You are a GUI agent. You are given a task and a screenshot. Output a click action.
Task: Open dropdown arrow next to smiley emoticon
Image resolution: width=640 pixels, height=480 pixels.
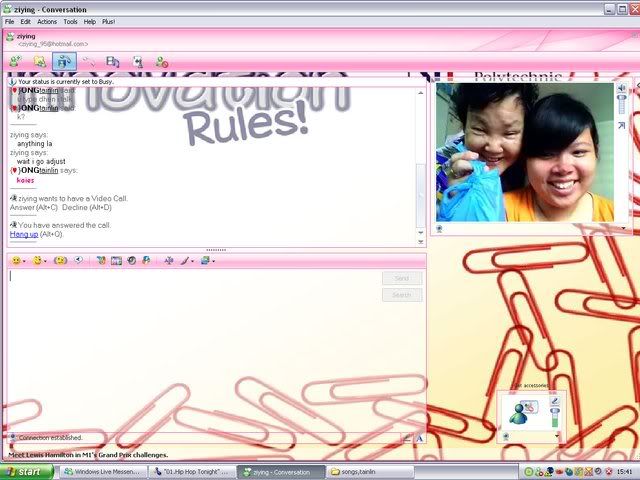(x=24, y=261)
